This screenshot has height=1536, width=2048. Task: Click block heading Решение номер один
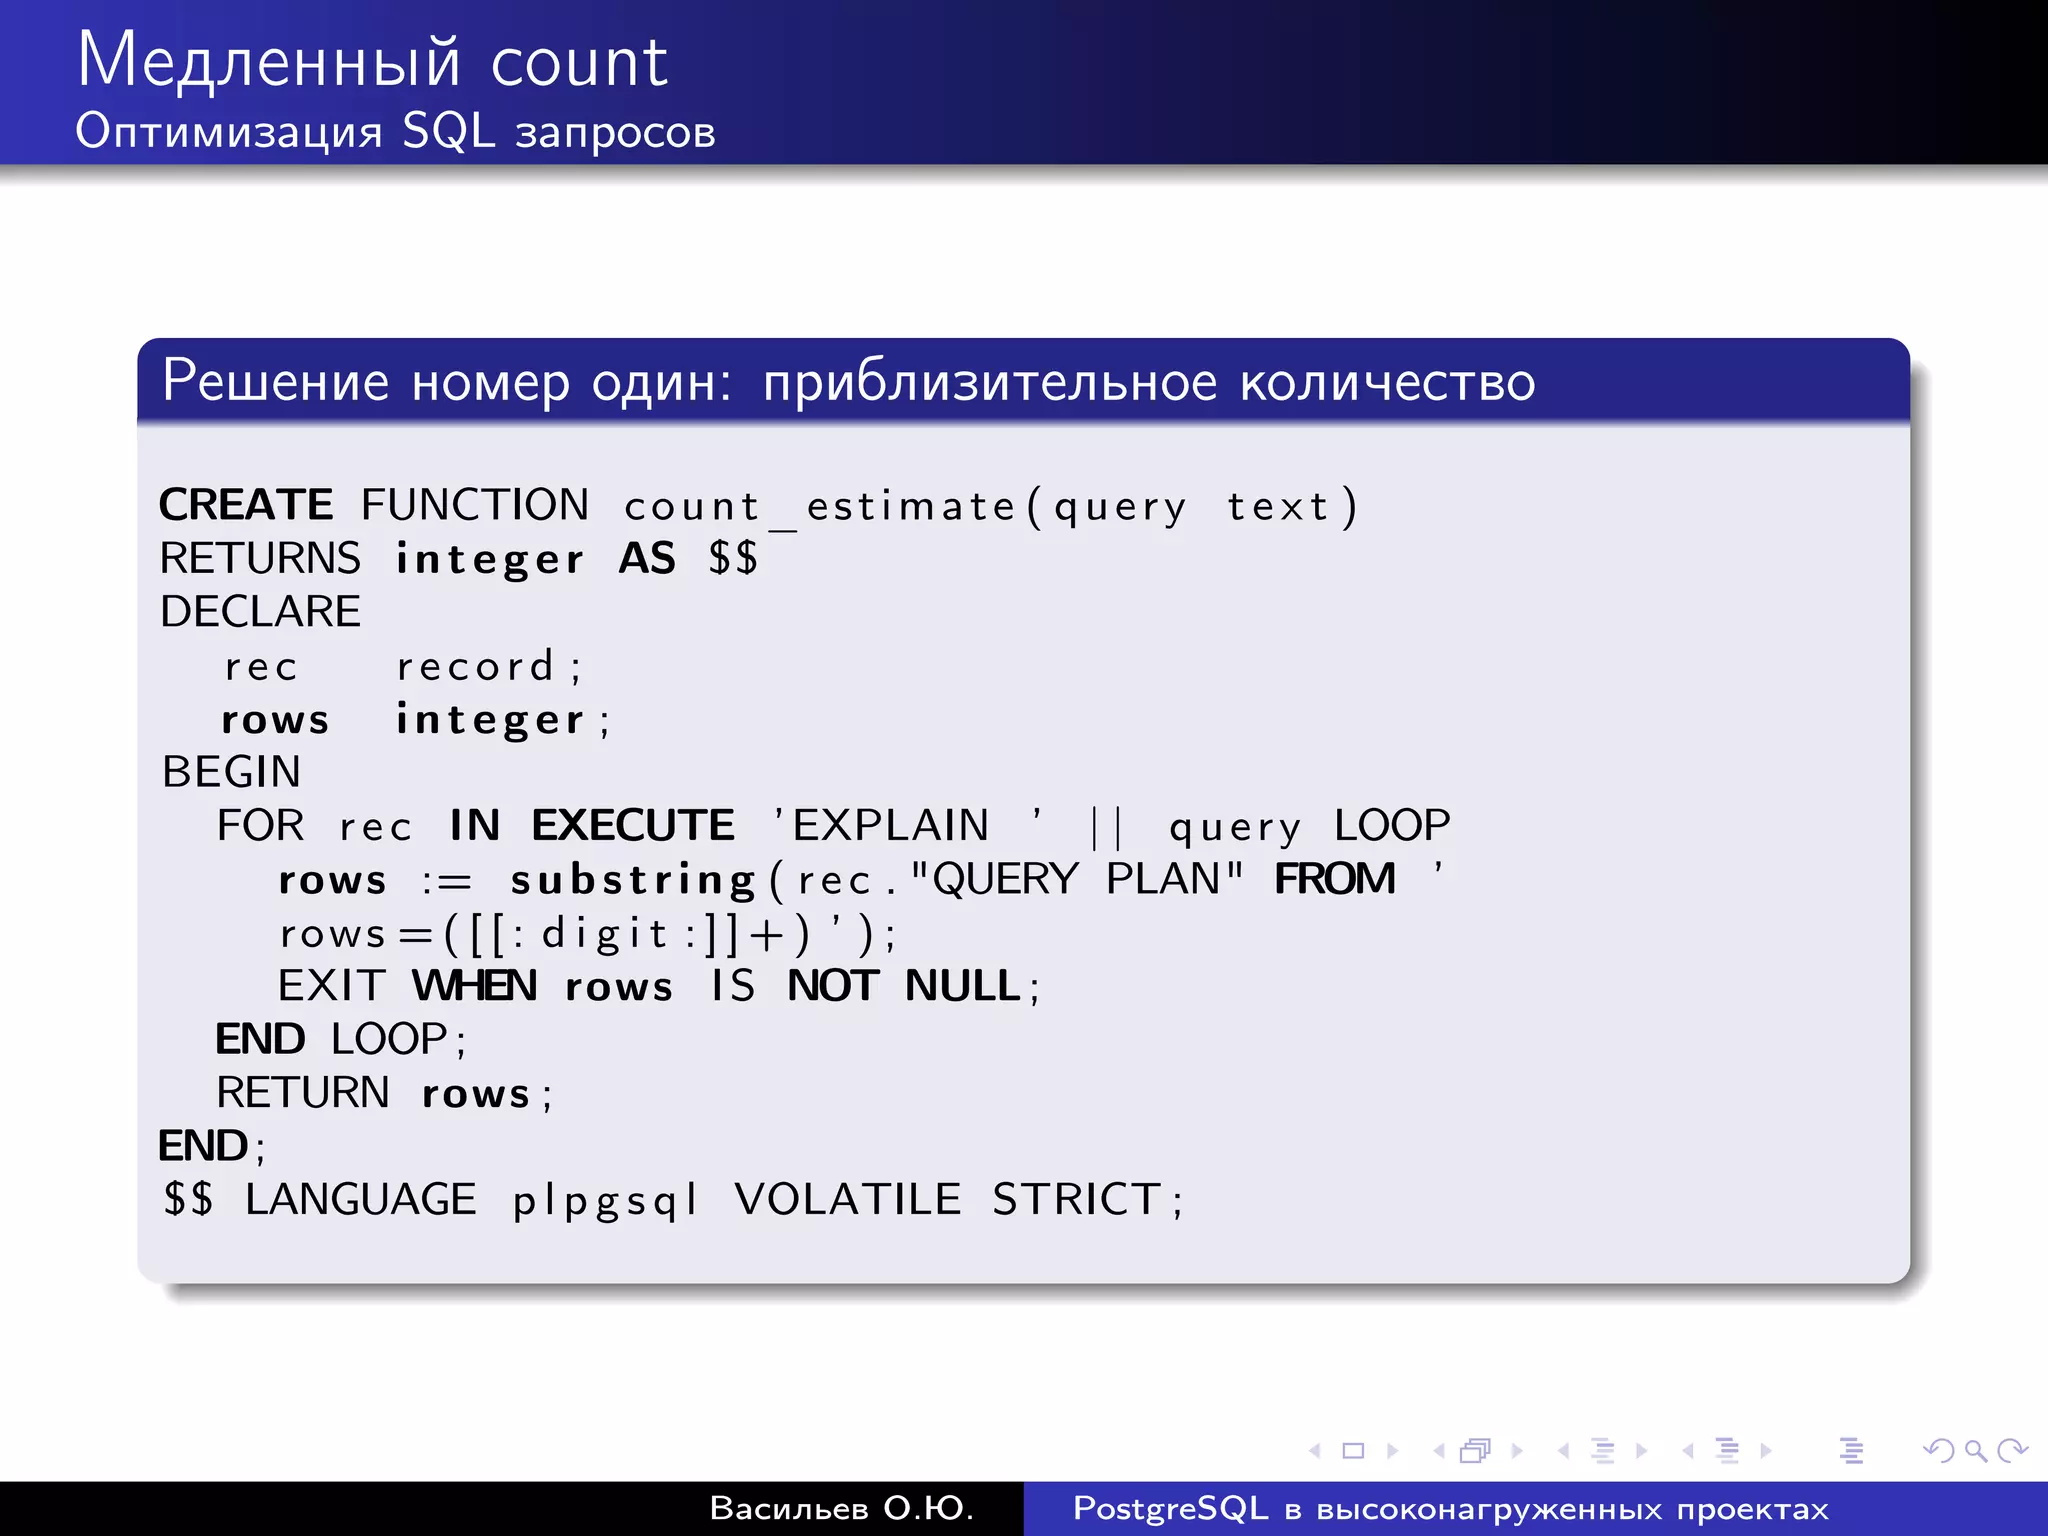click(x=447, y=381)
